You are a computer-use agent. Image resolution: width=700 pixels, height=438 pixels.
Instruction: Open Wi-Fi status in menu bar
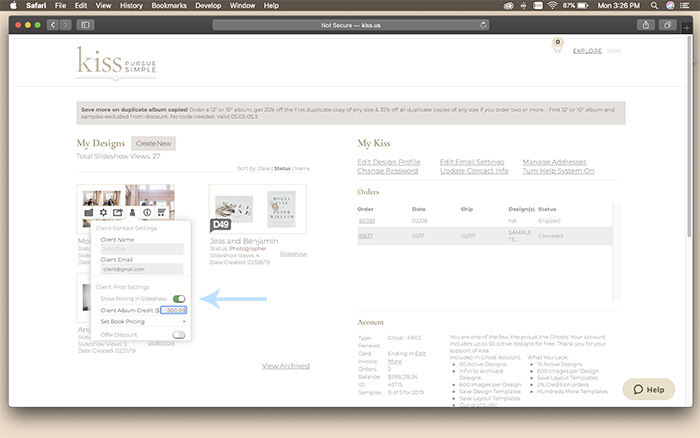click(x=552, y=6)
